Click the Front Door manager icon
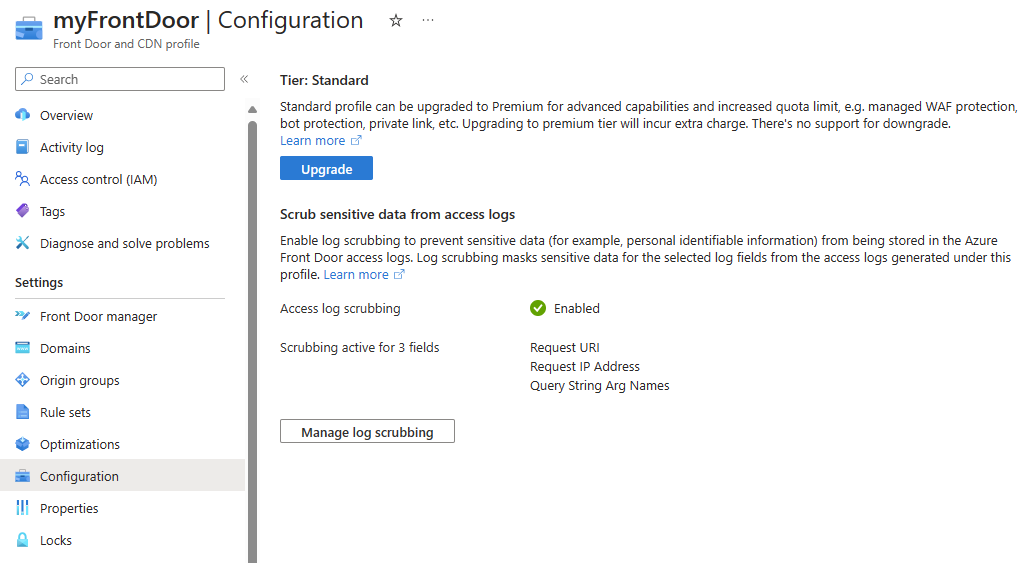This screenshot has width=1029, height=563. [x=23, y=316]
